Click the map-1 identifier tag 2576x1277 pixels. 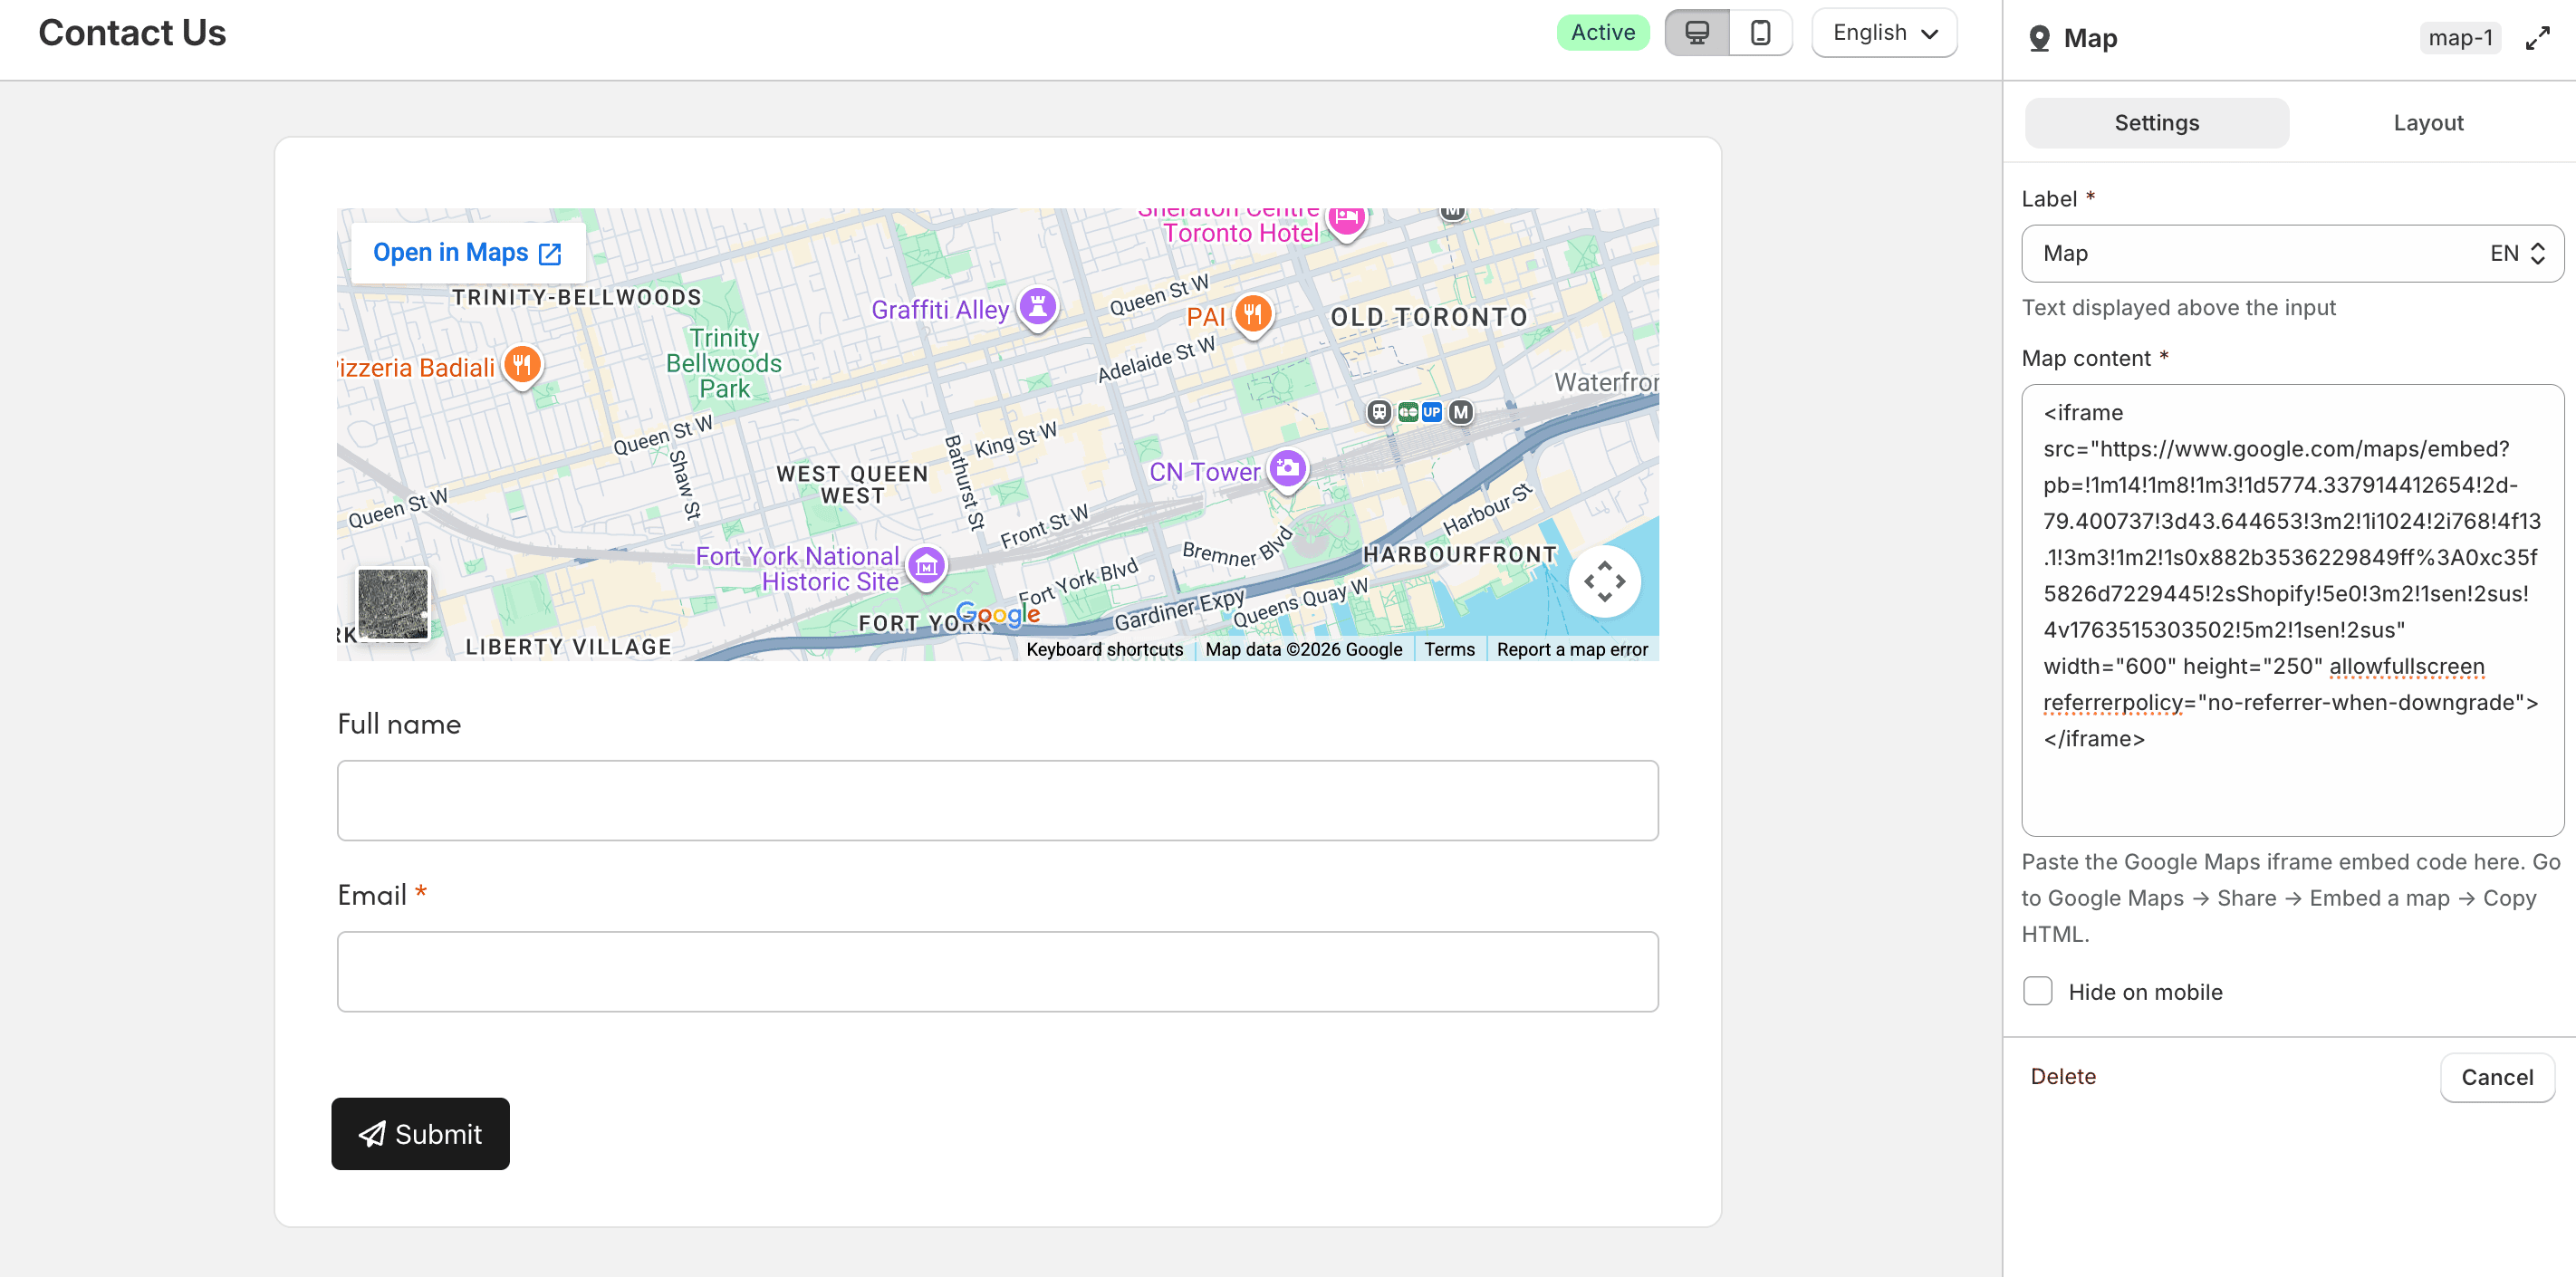tap(2459, 38)
